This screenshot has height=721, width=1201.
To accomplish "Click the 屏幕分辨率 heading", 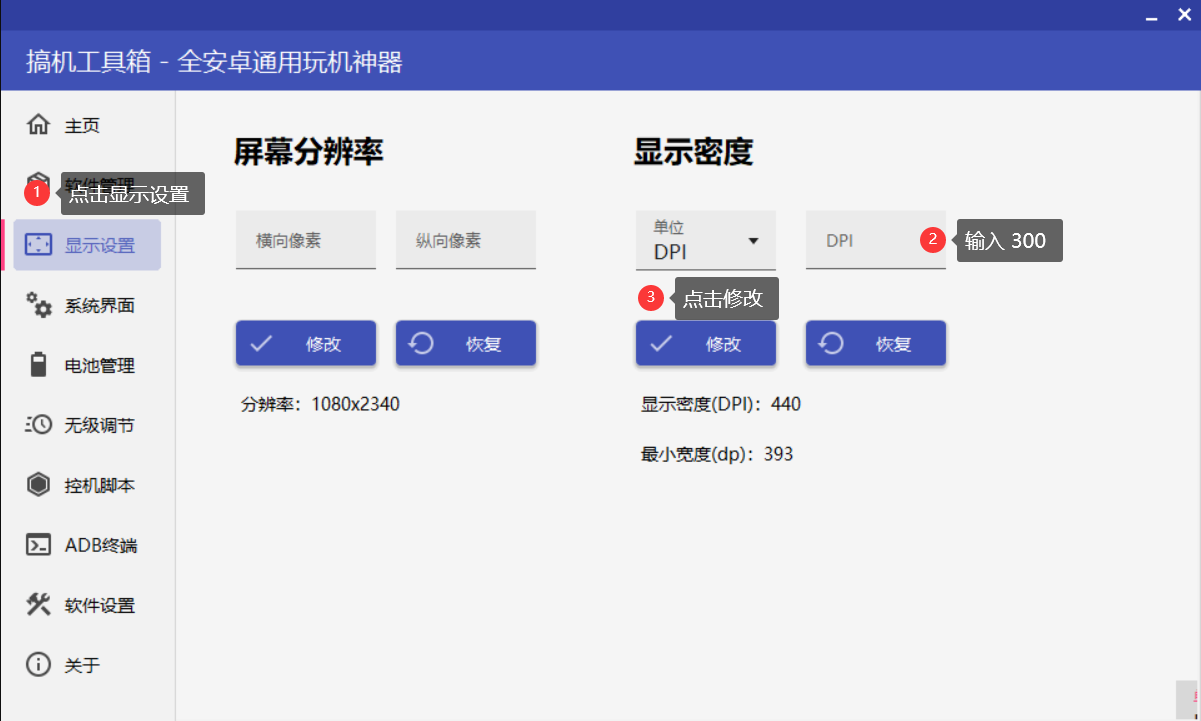I will coord(309,151).
